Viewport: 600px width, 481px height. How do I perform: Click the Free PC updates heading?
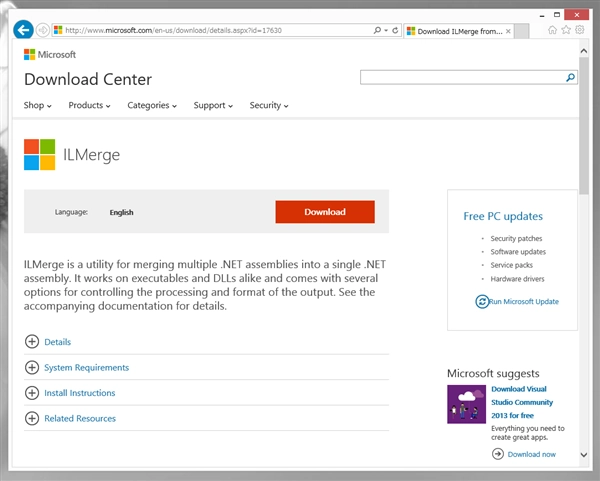pos(503,216)
